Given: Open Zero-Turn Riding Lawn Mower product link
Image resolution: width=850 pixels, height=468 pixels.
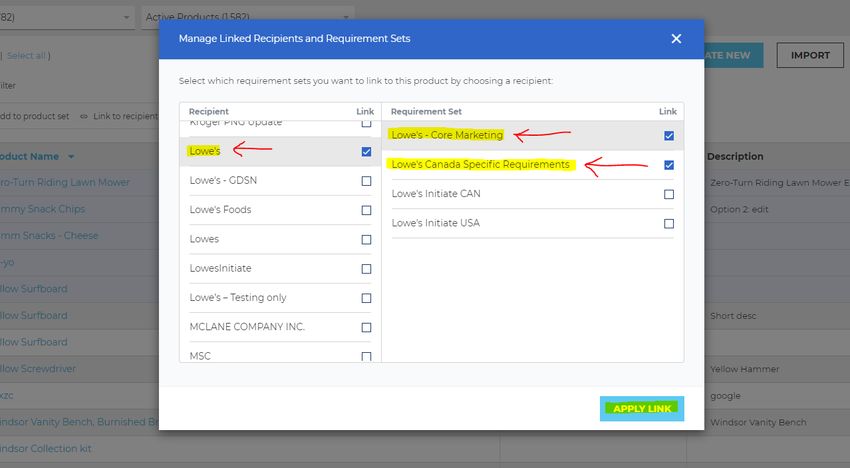Looking at the screenshot, I should click(x=65, y=182).
